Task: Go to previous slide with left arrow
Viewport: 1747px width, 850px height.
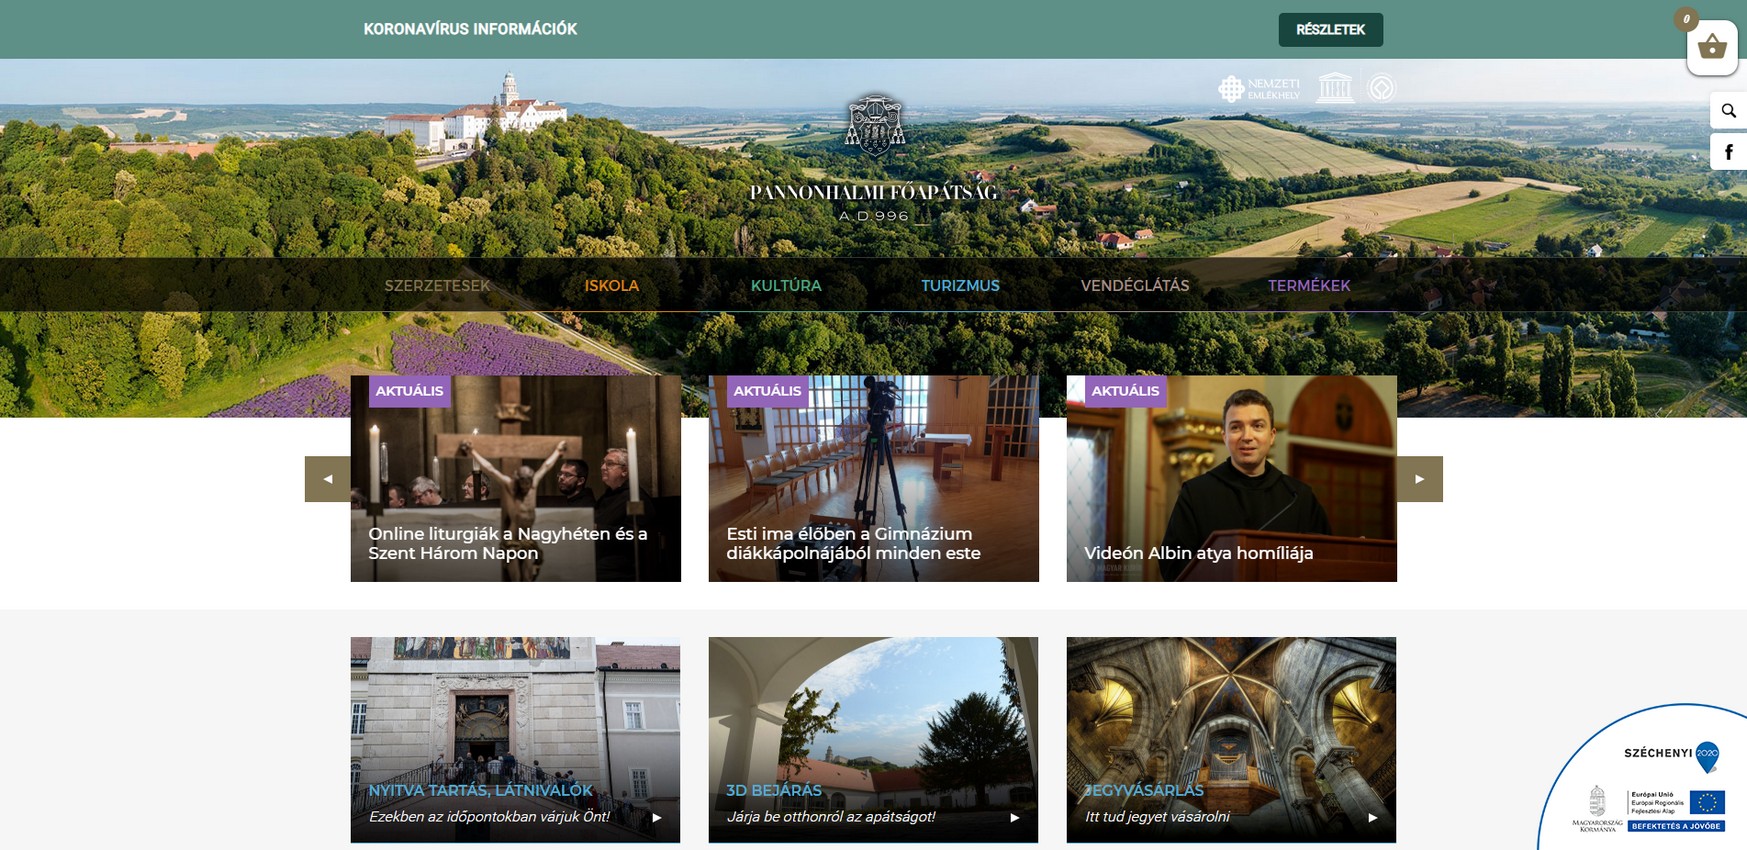Action: 328,479
